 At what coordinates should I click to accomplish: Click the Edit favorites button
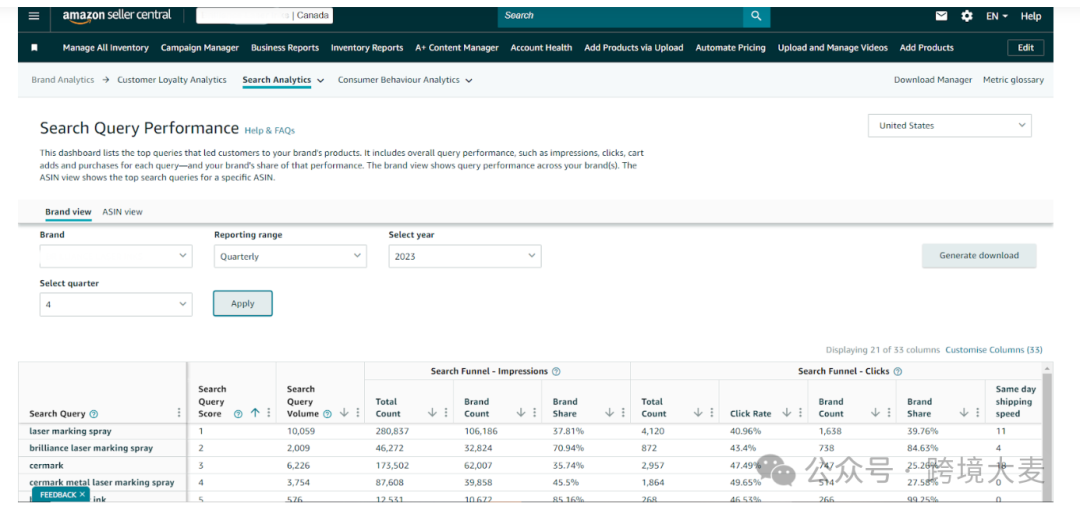1026,48
